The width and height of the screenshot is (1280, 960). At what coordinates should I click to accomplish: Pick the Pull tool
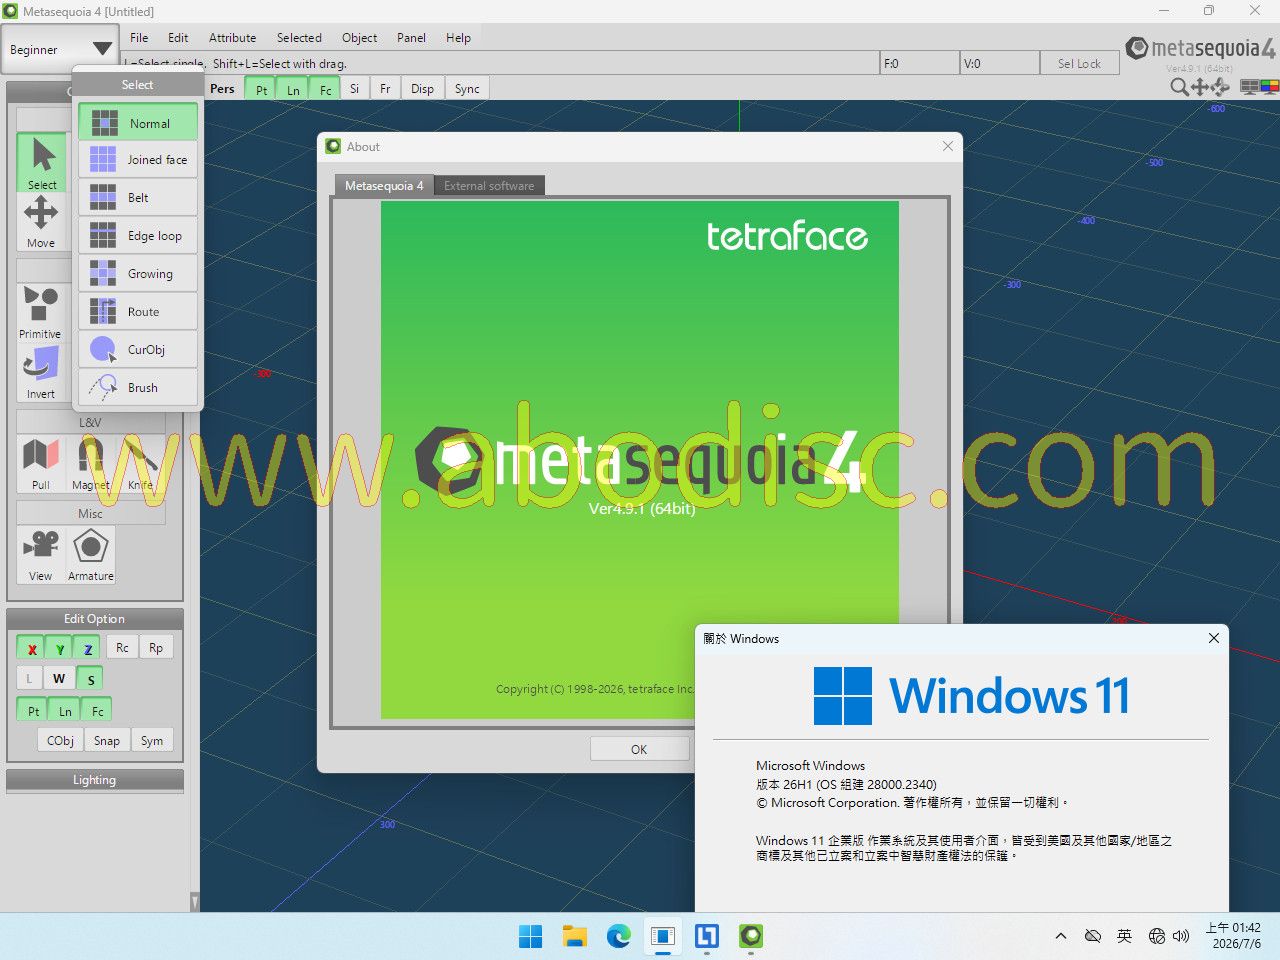click(x=41, y=463)
